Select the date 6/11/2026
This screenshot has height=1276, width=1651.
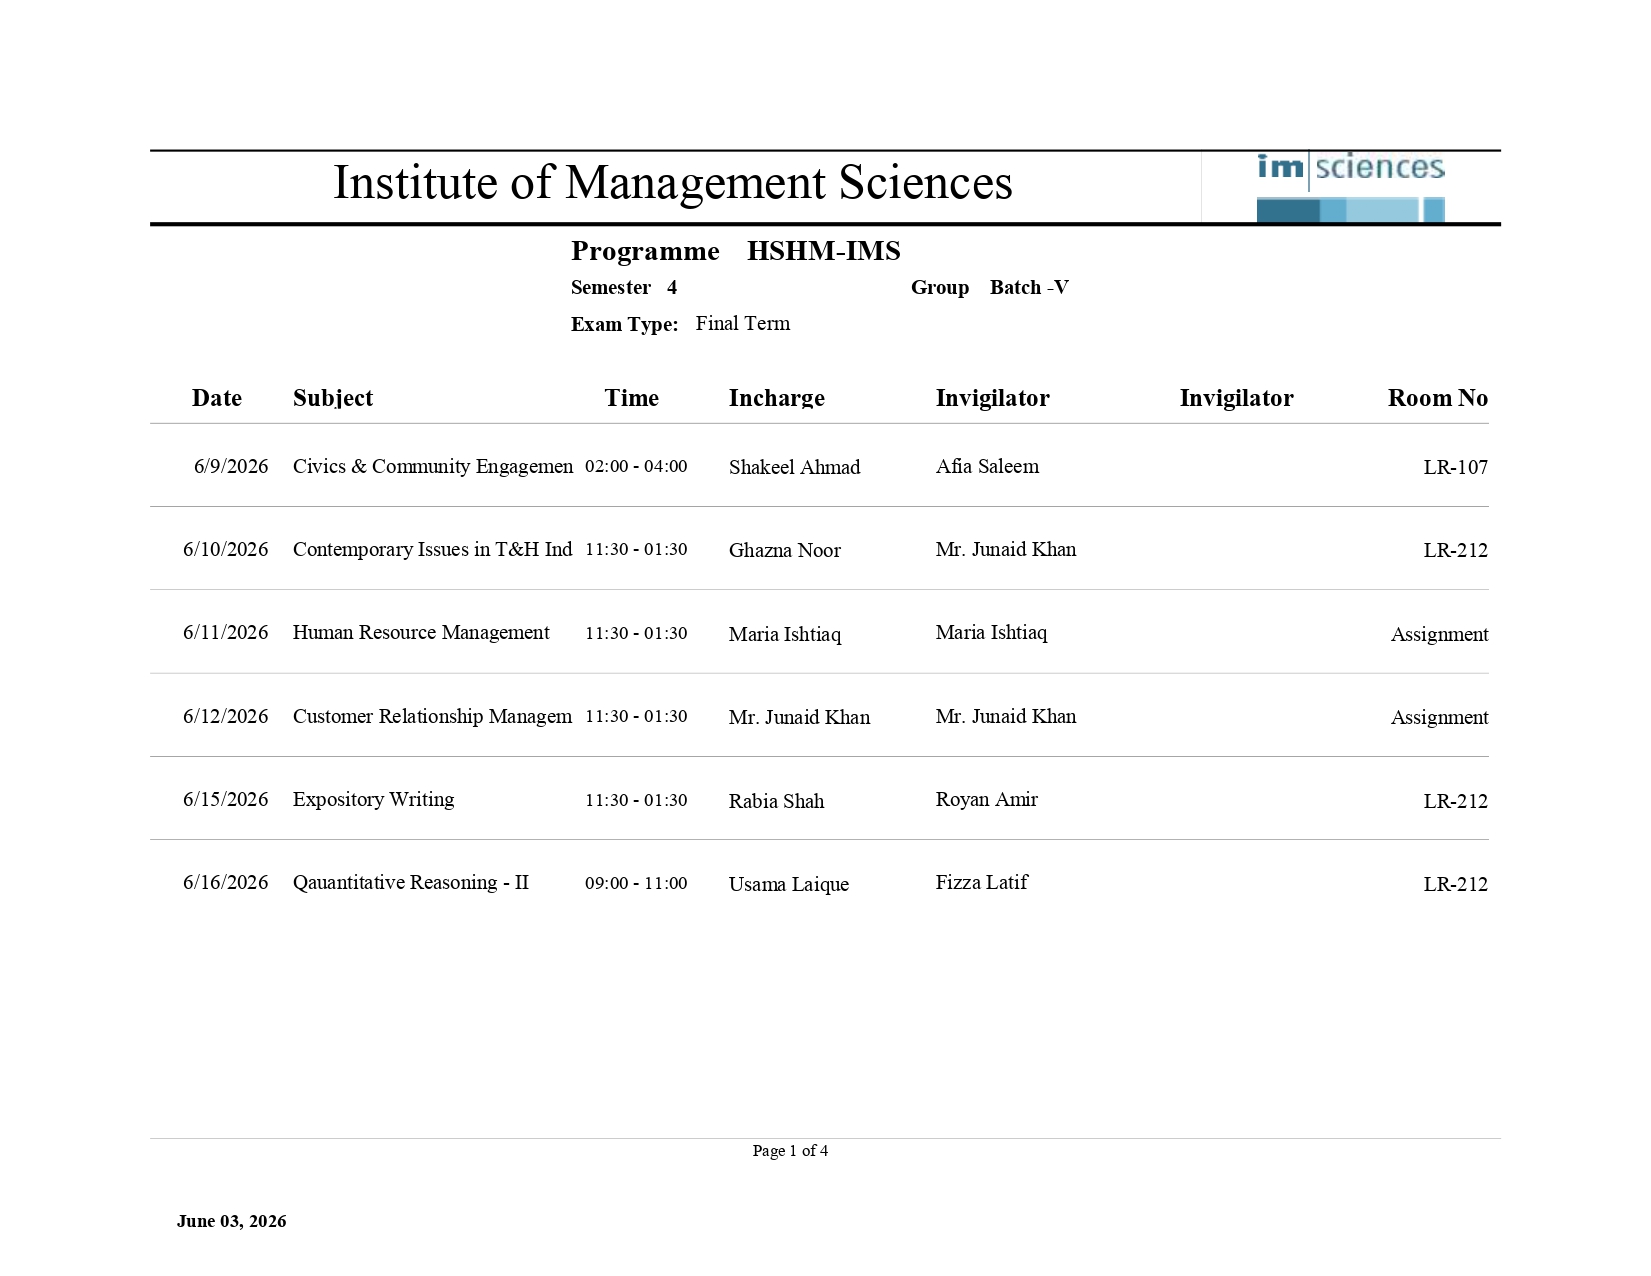tap(225, 632)
